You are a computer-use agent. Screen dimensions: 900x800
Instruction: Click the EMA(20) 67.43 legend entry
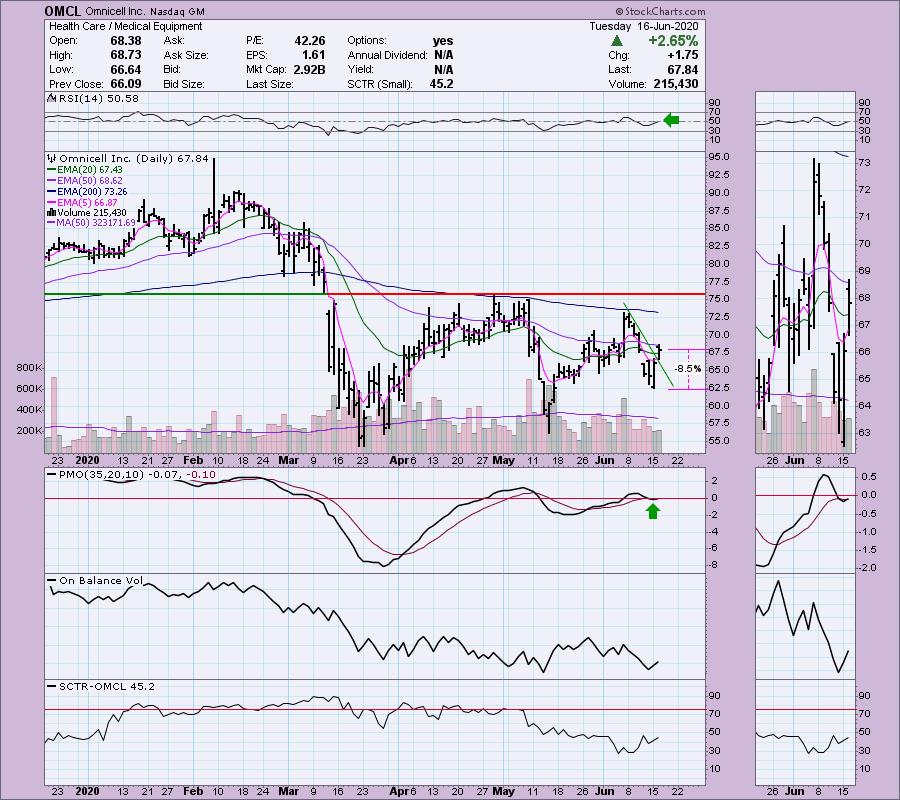click(x=90, y=170)
